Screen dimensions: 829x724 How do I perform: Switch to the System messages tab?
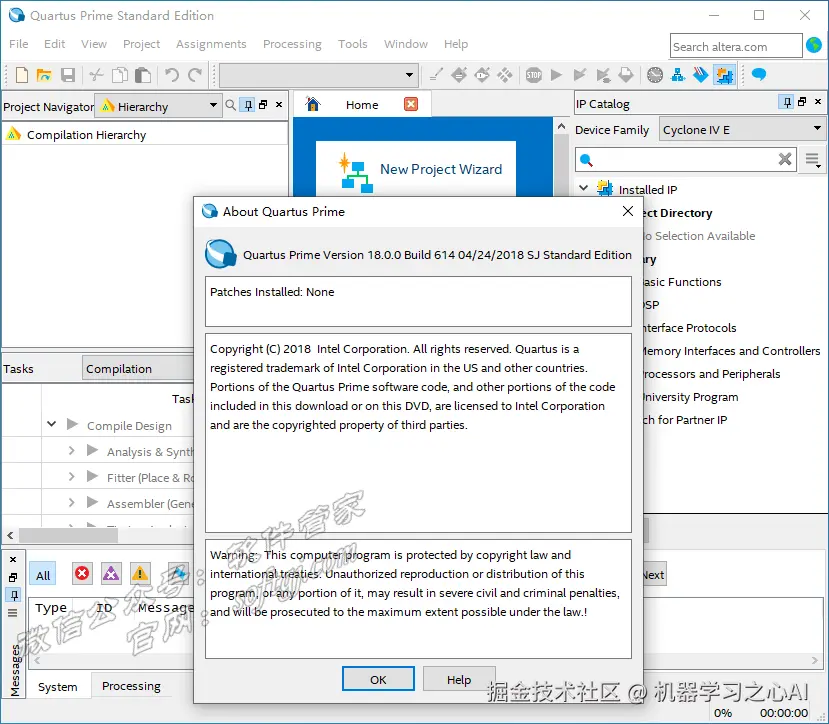coord(58,686)
